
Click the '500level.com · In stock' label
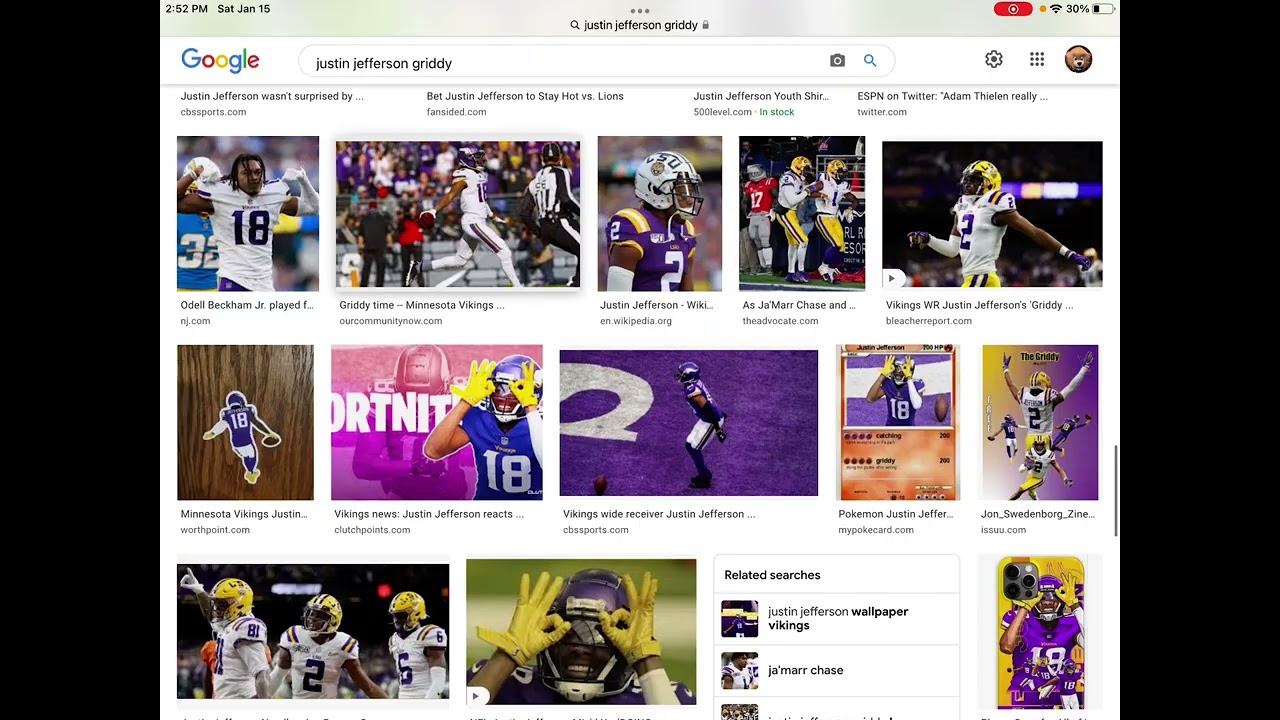(x=743, y=112)
